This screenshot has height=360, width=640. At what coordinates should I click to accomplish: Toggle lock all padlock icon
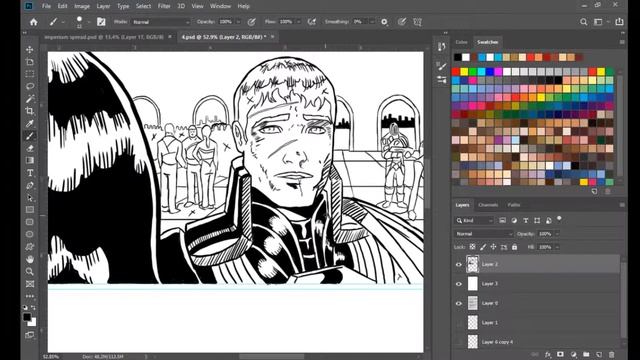[514, 247]
